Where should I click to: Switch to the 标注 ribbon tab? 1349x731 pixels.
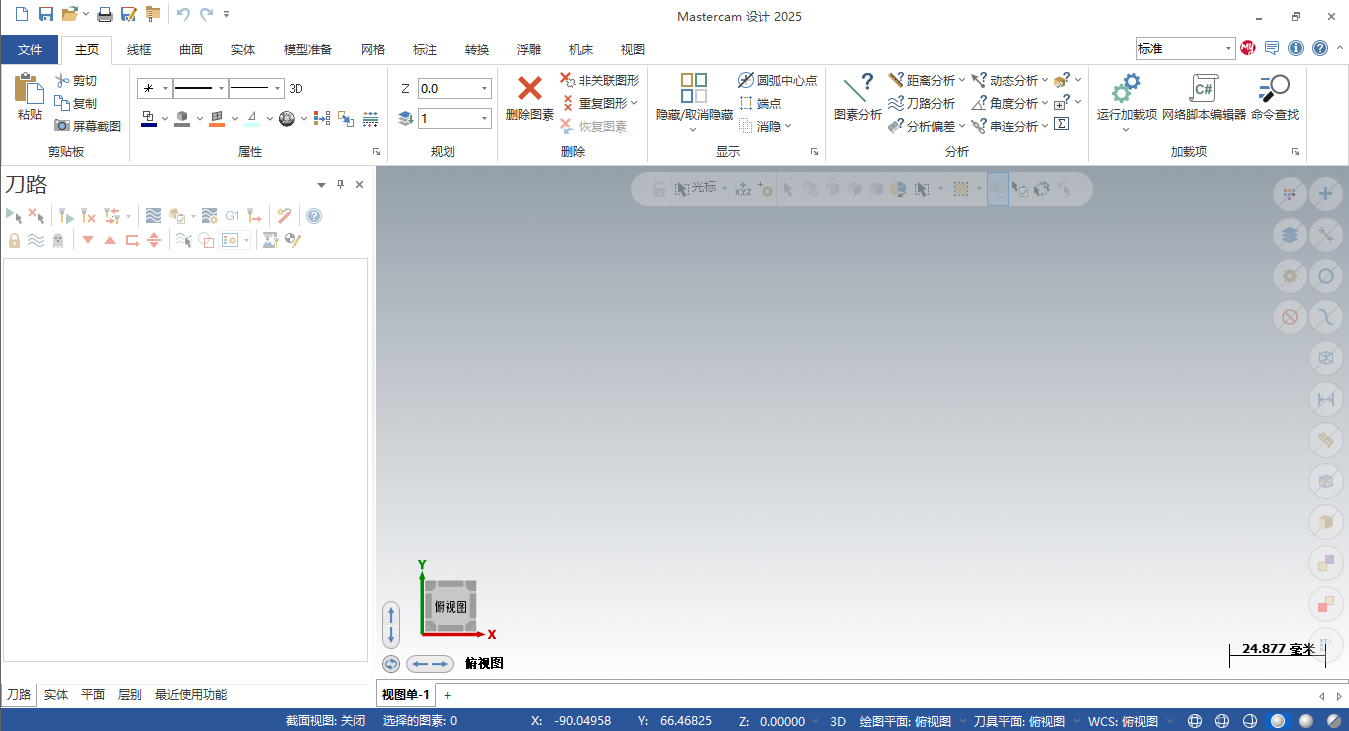point(425,49)
